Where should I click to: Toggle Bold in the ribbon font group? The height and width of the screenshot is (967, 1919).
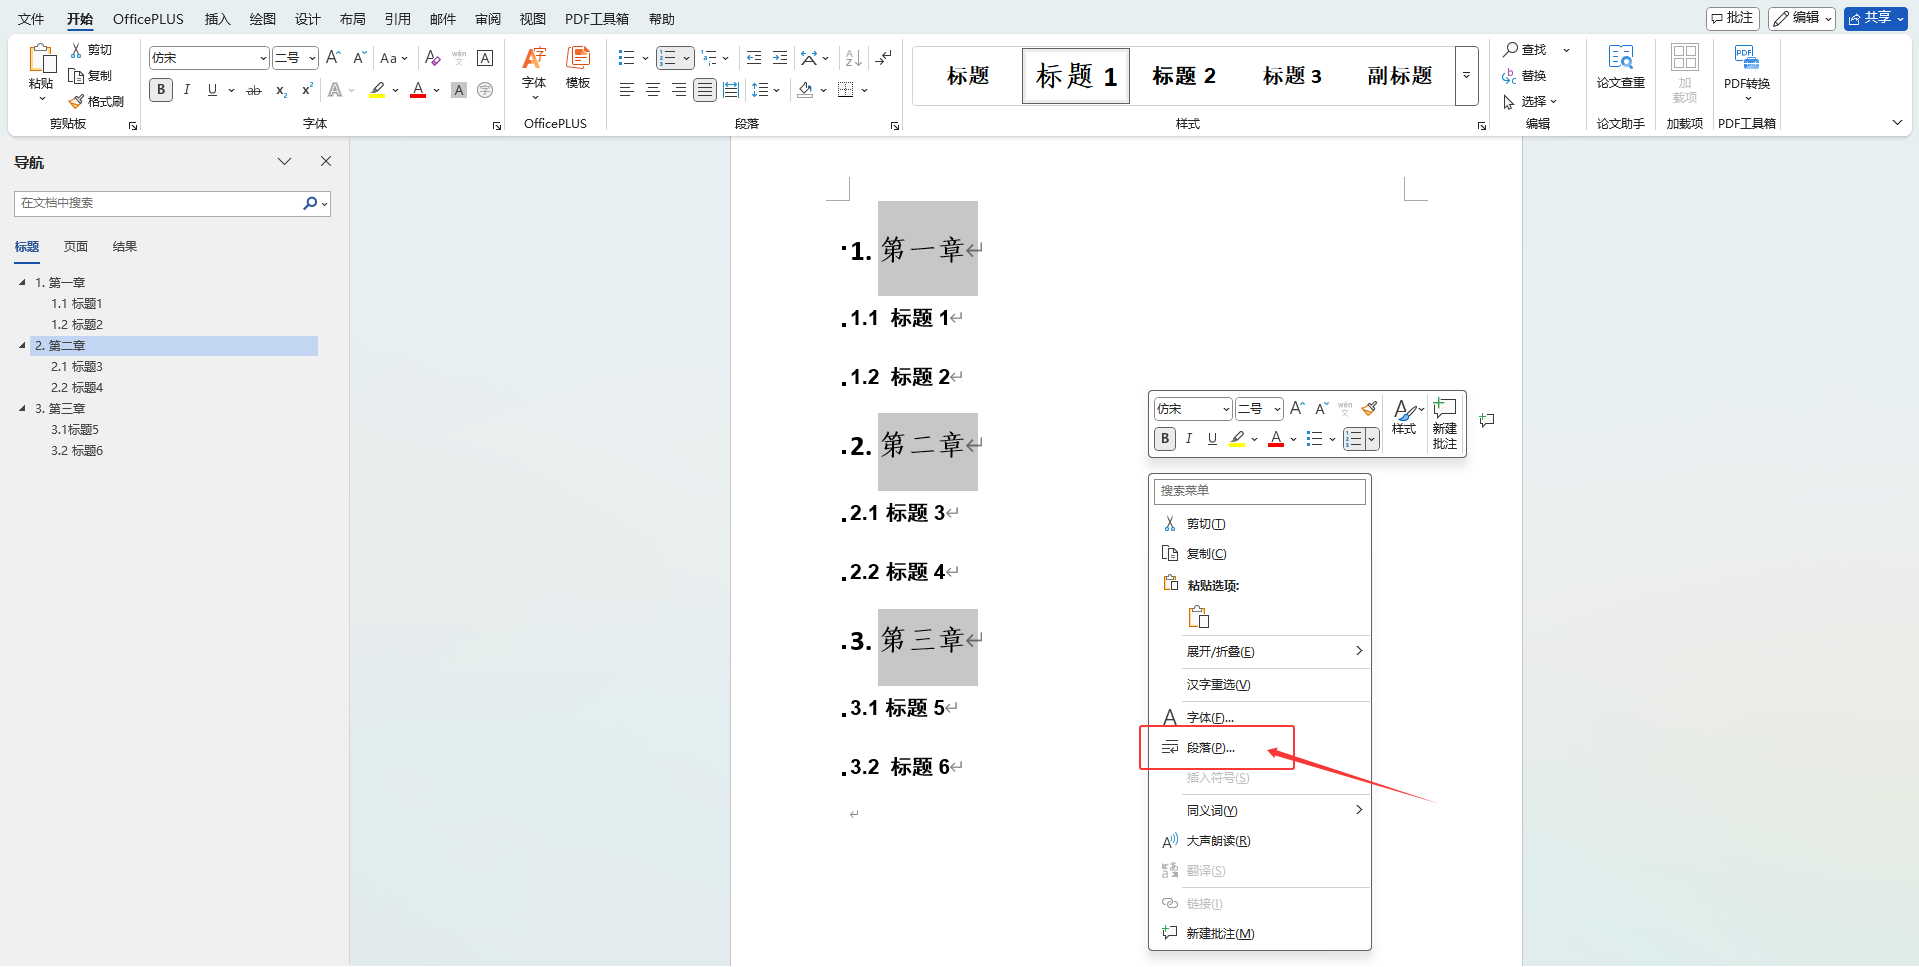click(161, 90)
